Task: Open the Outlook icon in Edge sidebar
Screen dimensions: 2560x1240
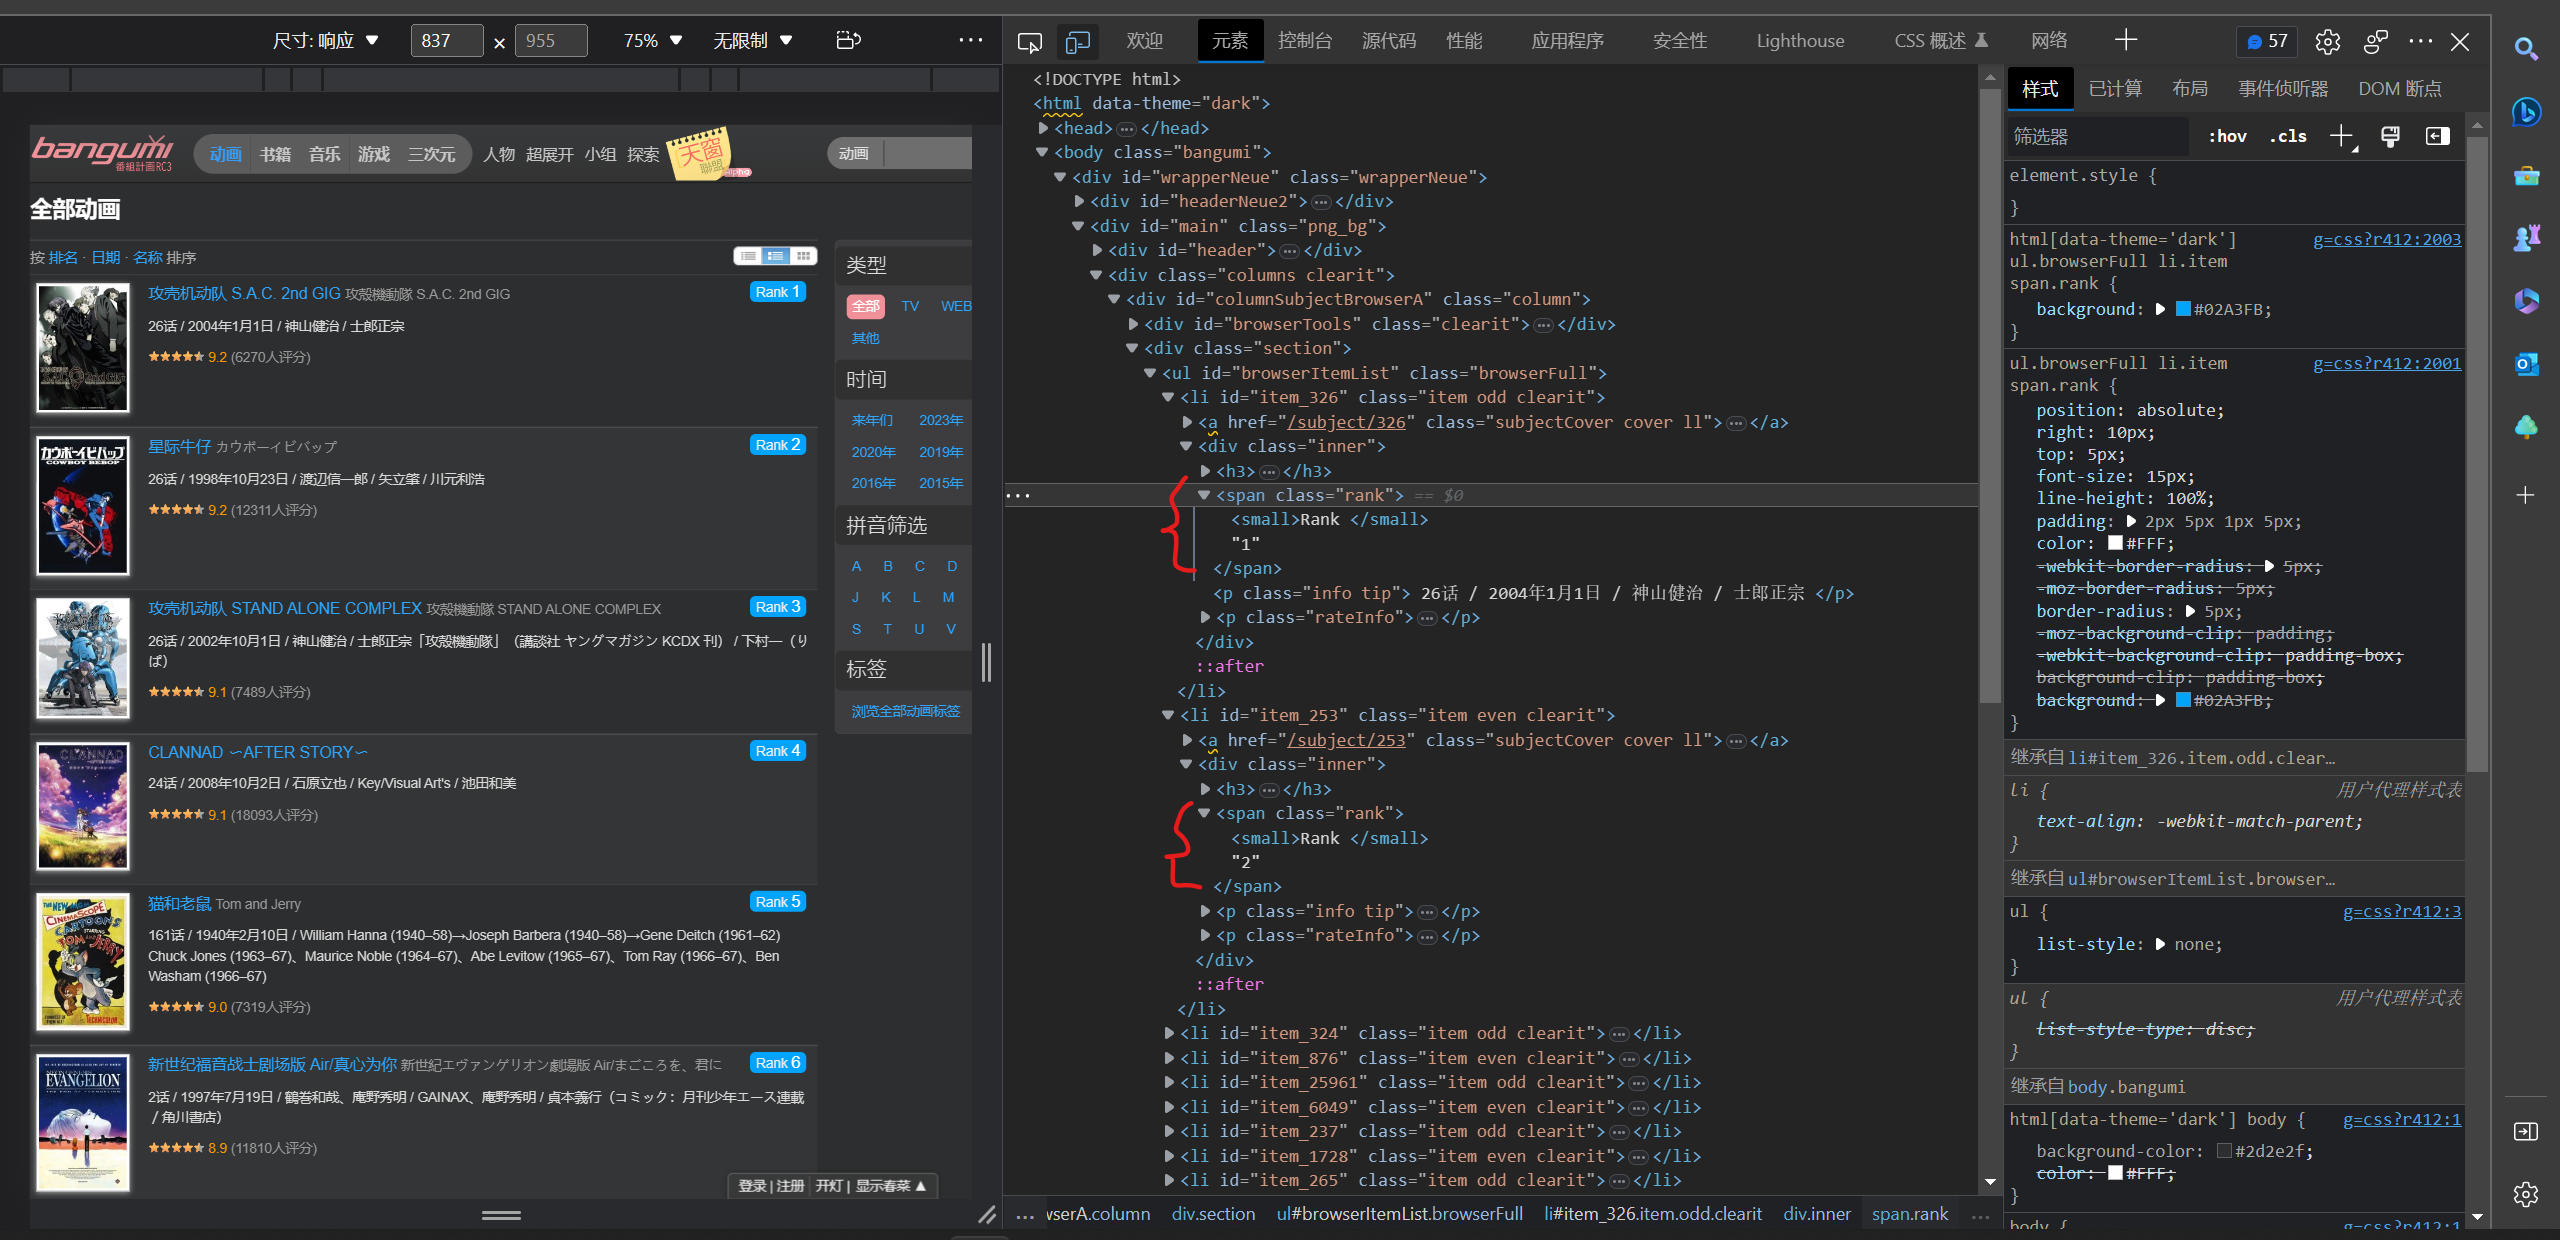Action: (x=2526, y=364)
